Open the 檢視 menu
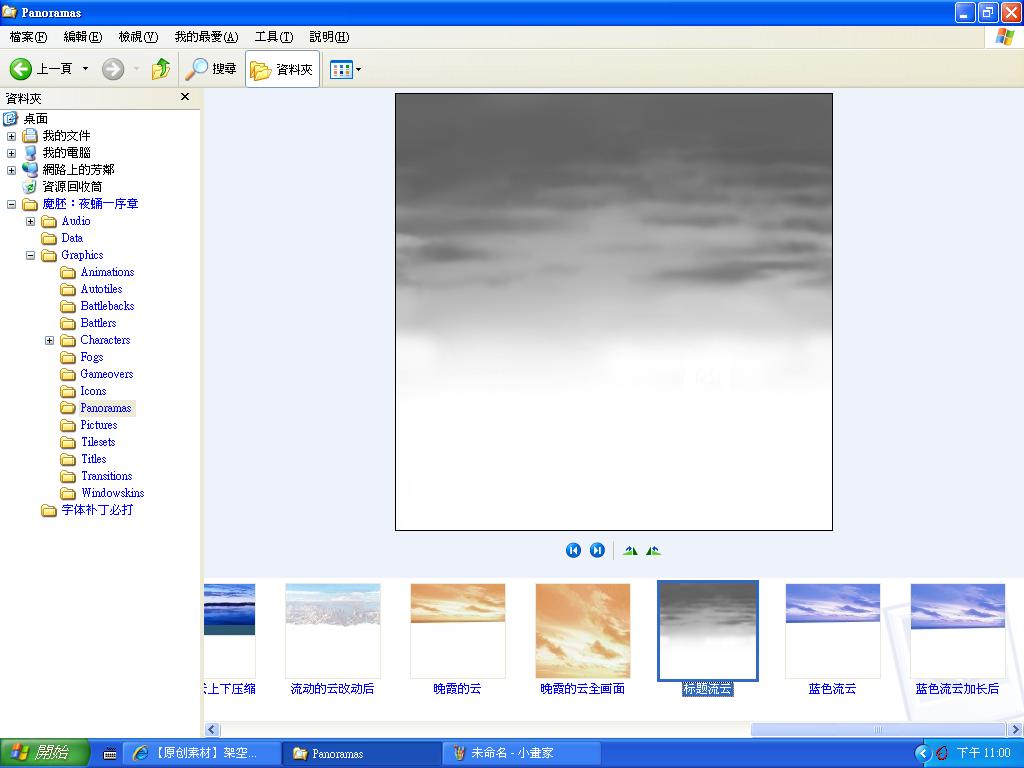1024x768 pixels. tap(138, 37)
